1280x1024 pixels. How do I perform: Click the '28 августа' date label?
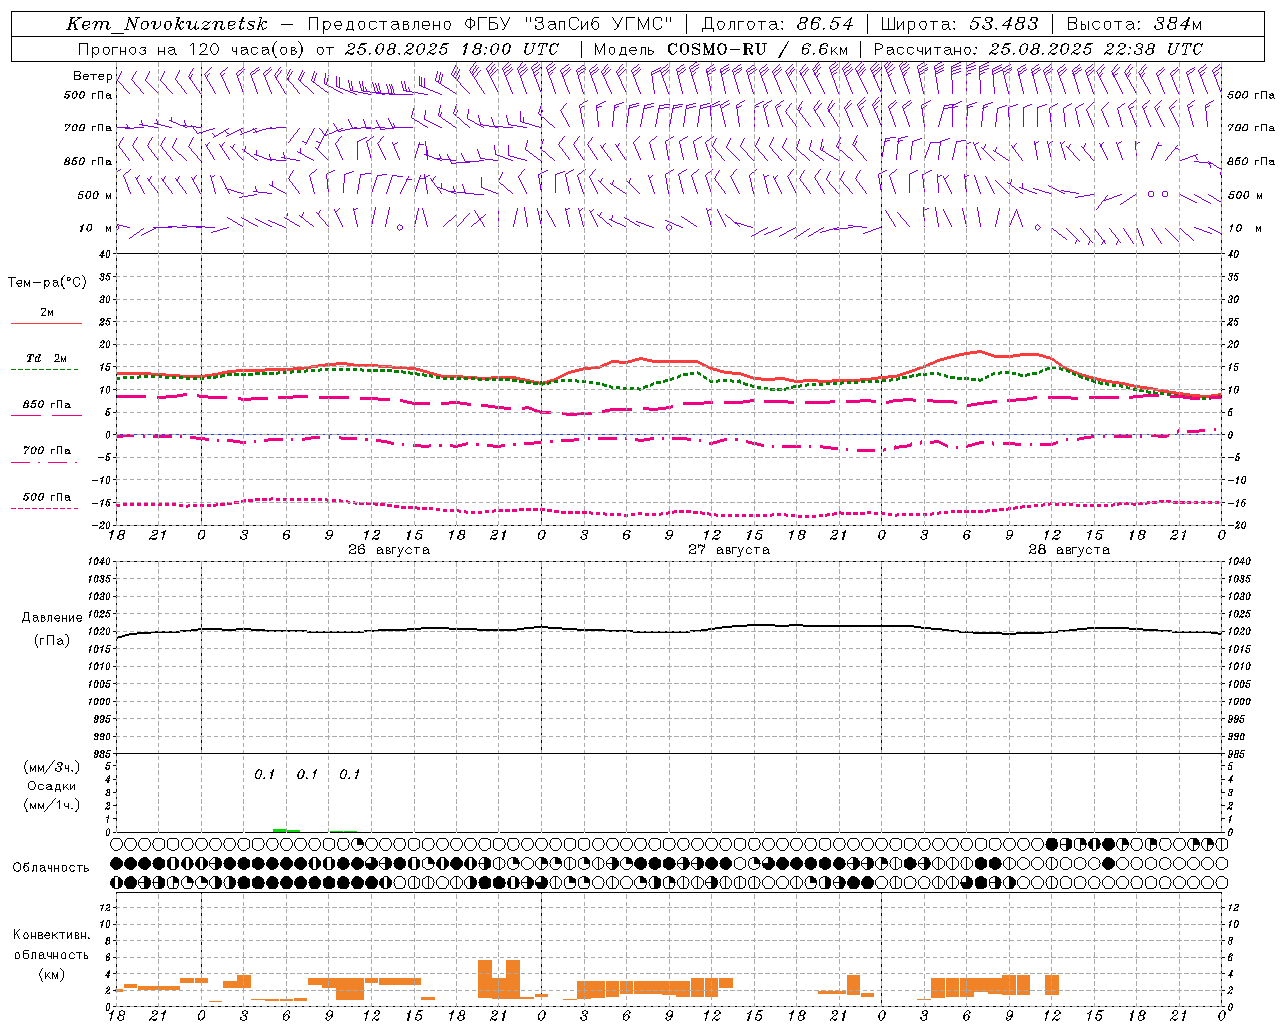[1068, 550]
